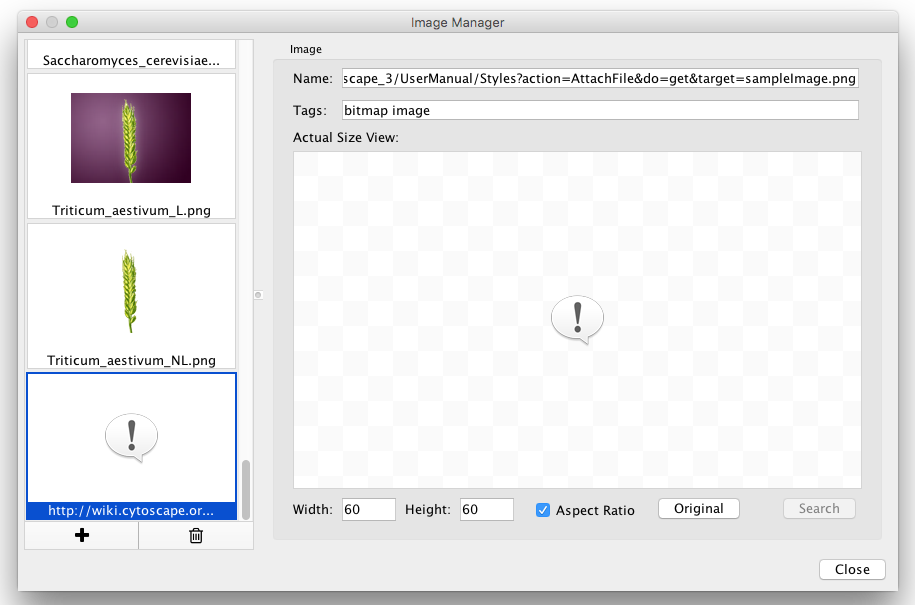Click the plus icon to add image
The height and width of the screenshot is (605, 915).
[82, 536]
